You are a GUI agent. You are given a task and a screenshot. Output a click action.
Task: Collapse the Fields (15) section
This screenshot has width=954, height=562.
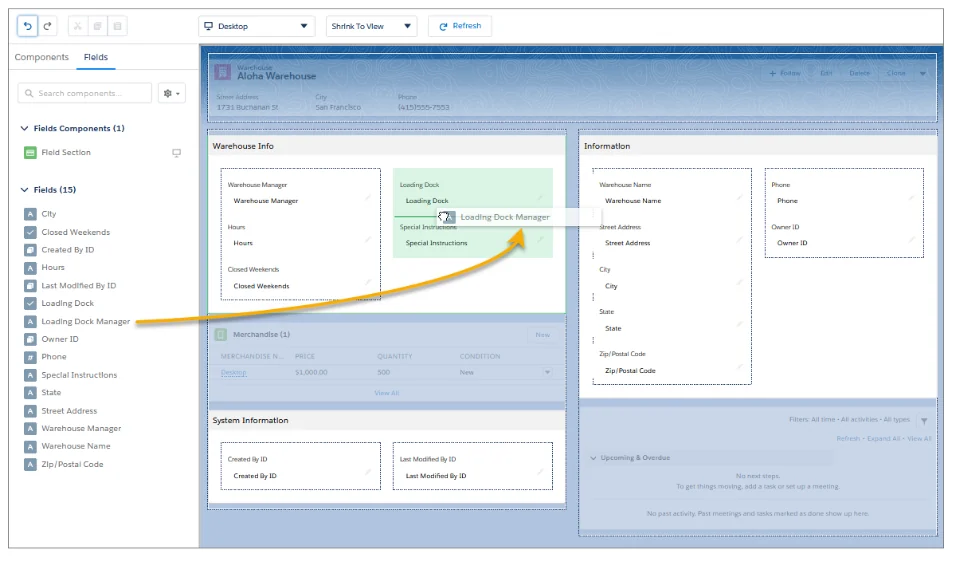coord(24,190)
